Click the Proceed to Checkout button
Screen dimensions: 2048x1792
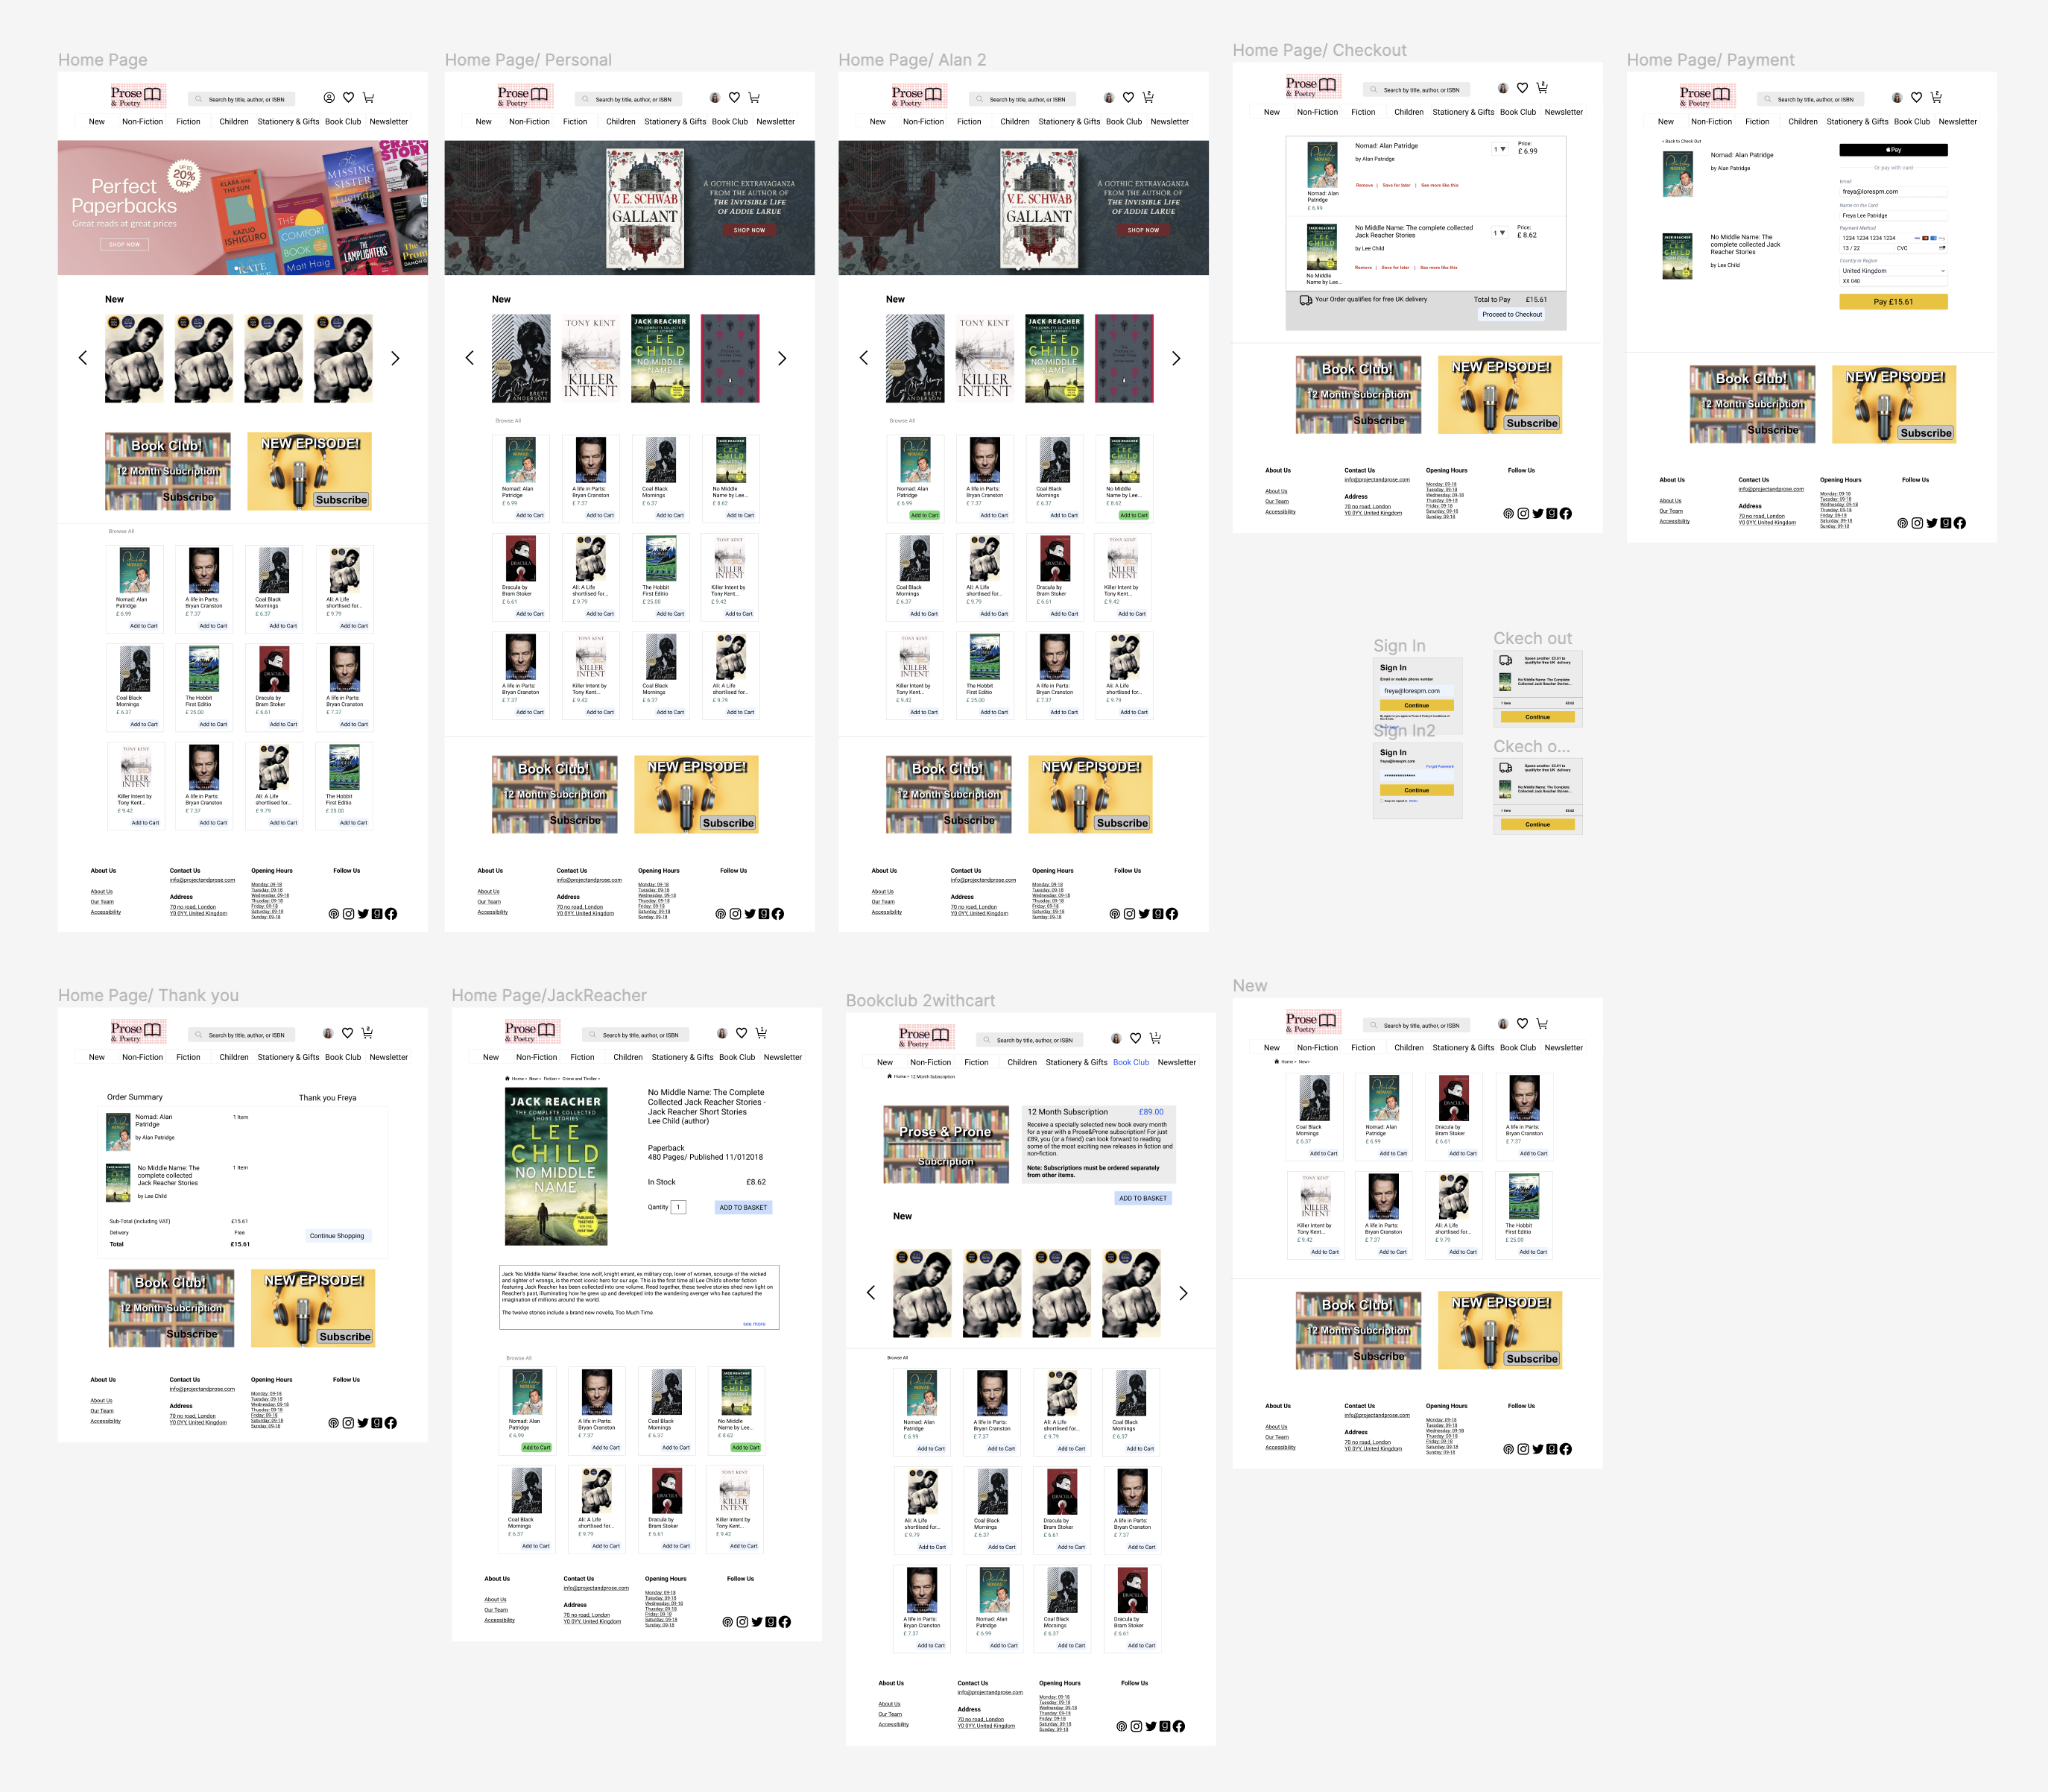(1511, 314)
